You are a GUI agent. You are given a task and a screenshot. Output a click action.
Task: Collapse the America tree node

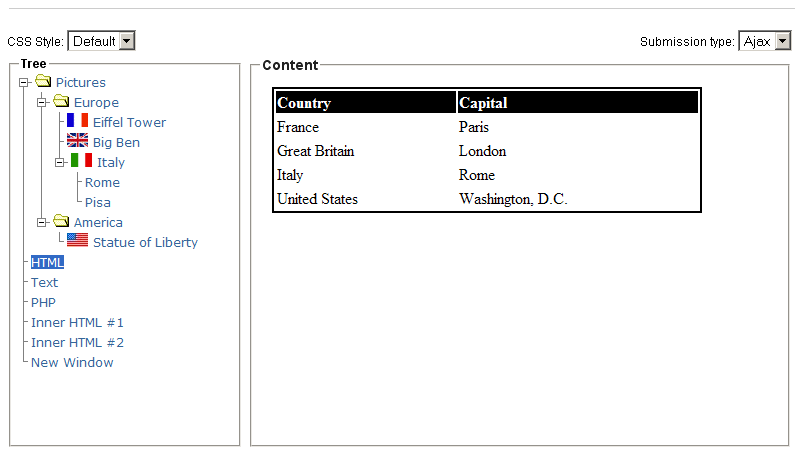tap(42, 223)
